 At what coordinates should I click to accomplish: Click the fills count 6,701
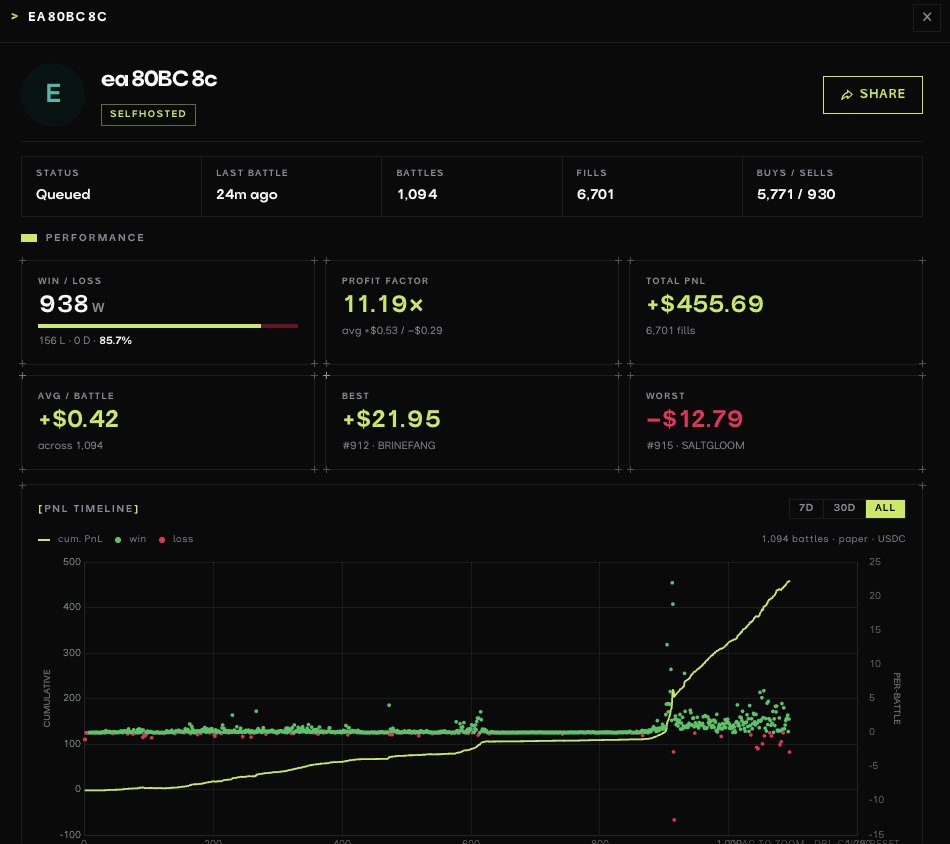595,194
